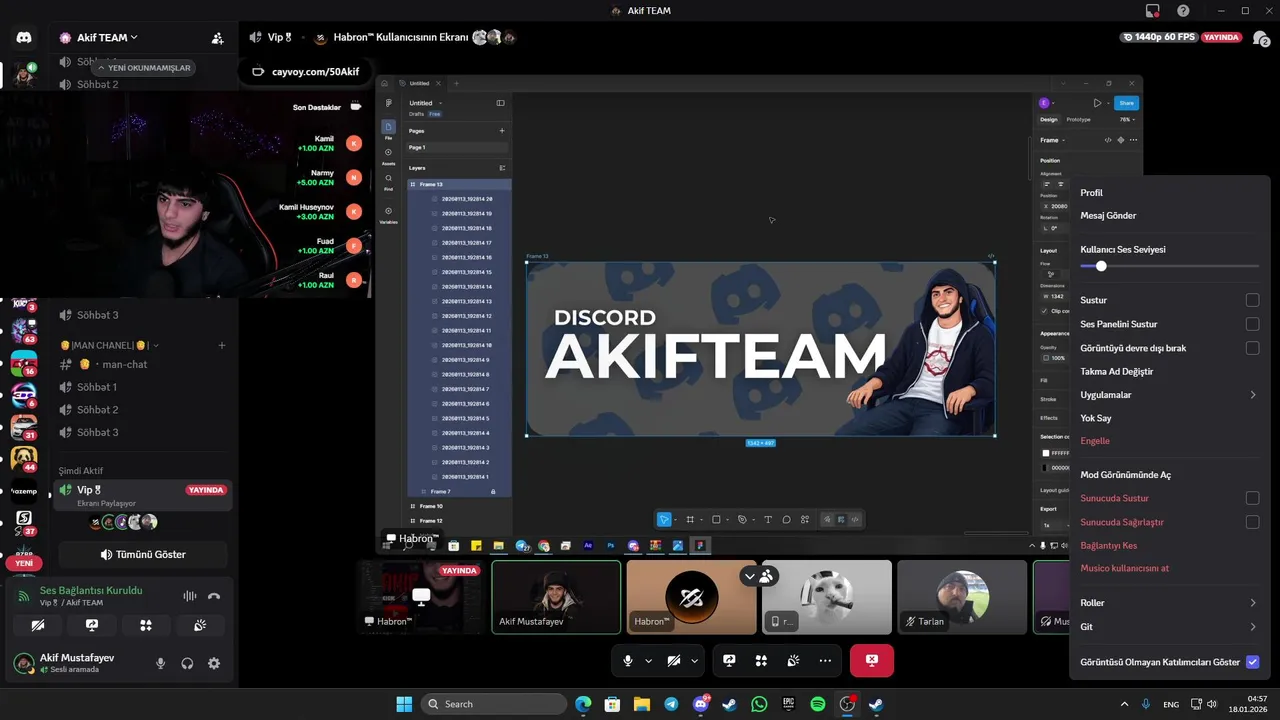
Task: Open more options three dots in call bar
Action: (825, 660)
